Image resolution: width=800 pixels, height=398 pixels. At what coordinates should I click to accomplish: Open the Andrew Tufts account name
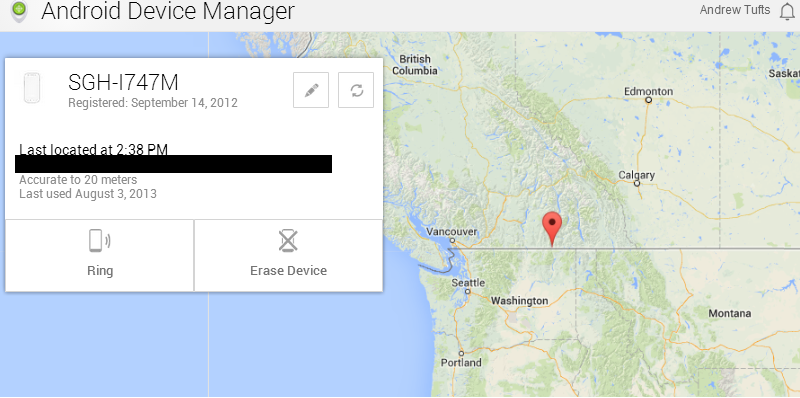pos(735,10)
